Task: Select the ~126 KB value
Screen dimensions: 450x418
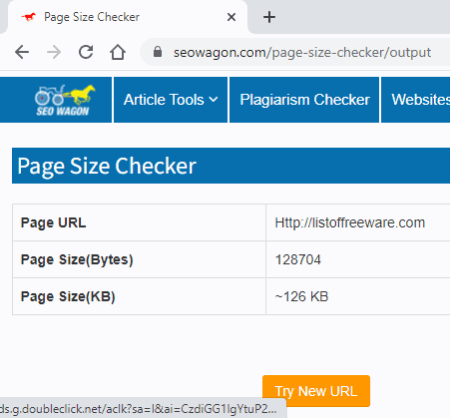Action: coord(301,296)
